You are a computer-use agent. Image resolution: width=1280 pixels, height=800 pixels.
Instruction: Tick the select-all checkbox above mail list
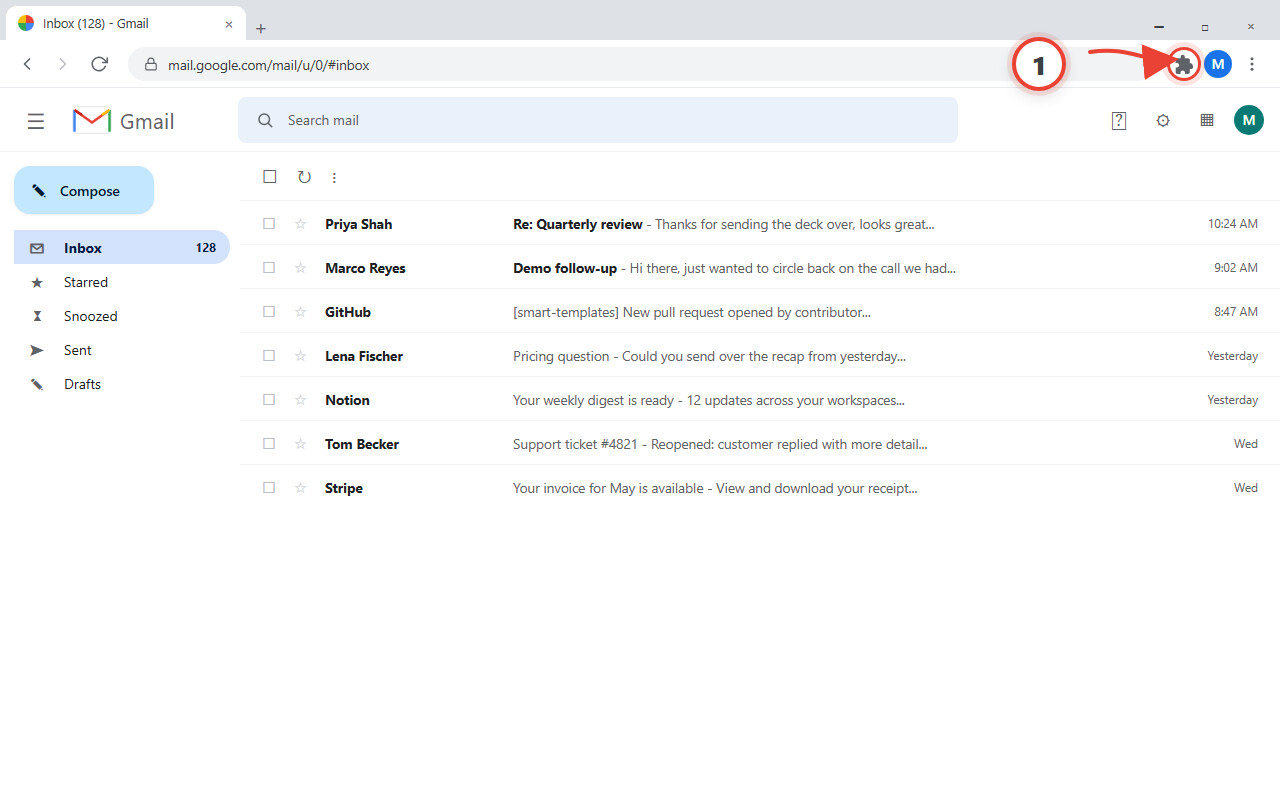click(x=270, y=177)
